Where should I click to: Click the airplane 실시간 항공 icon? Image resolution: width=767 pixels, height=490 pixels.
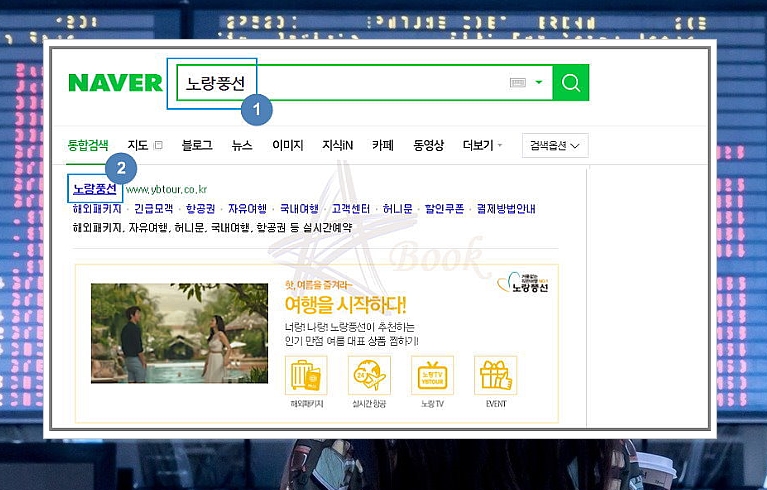[x=369, y=376]
